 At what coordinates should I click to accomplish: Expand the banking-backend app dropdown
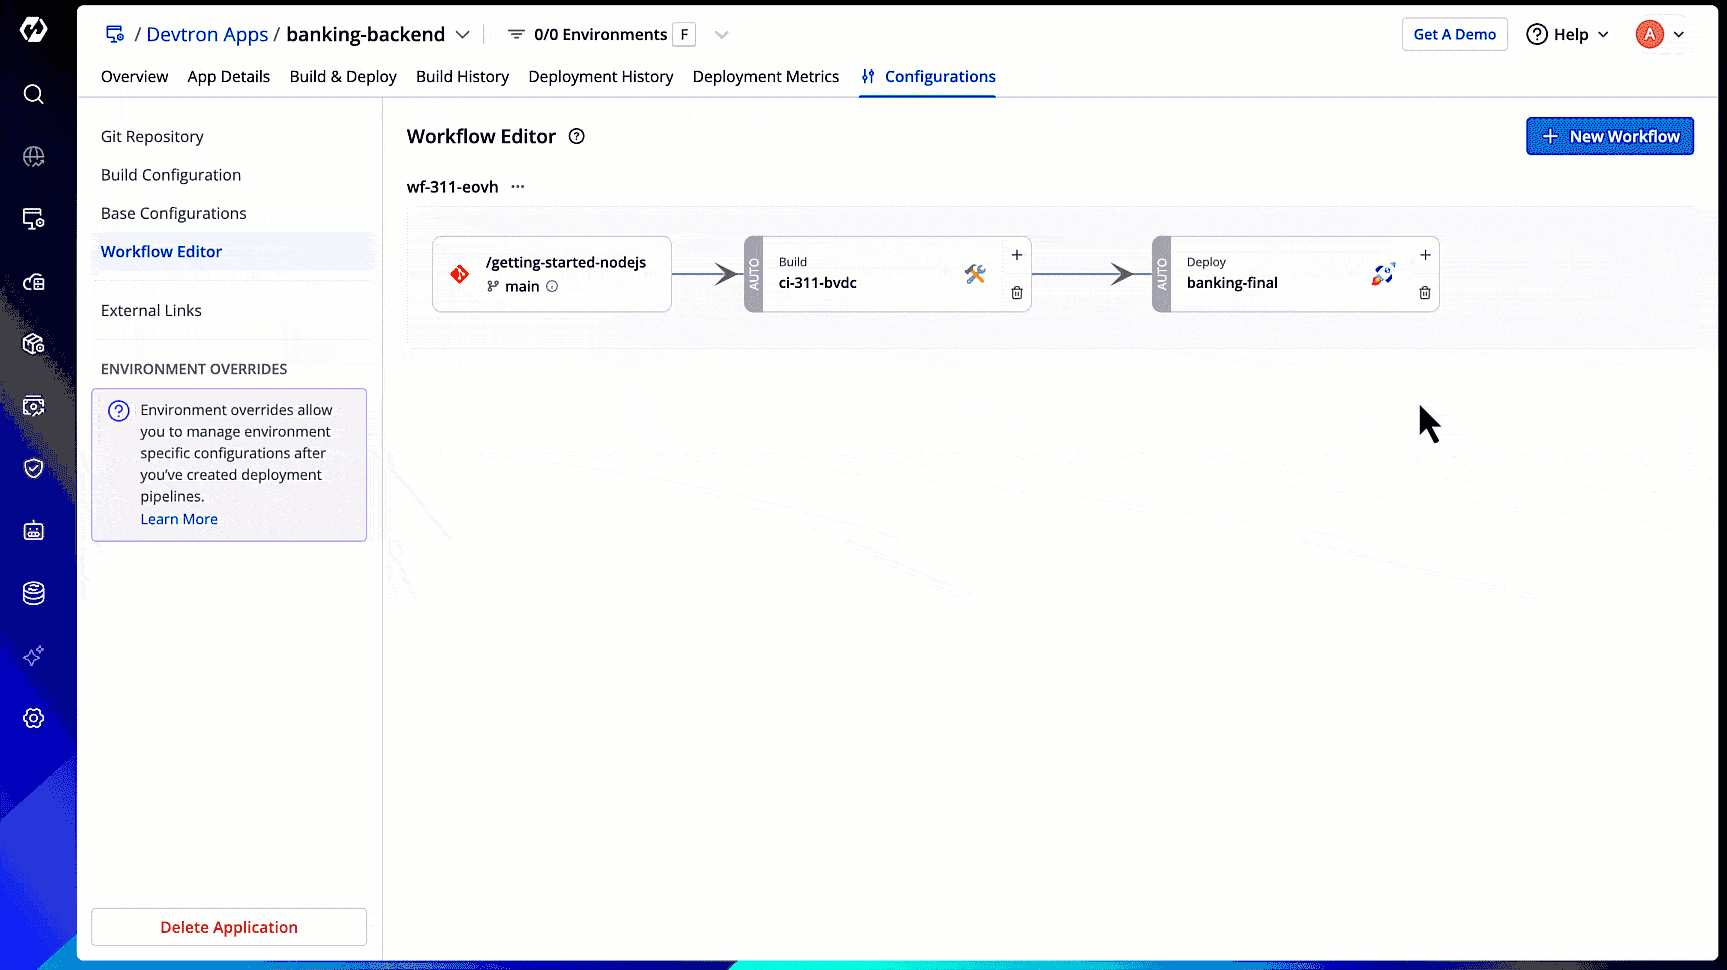tap(462, 35)
